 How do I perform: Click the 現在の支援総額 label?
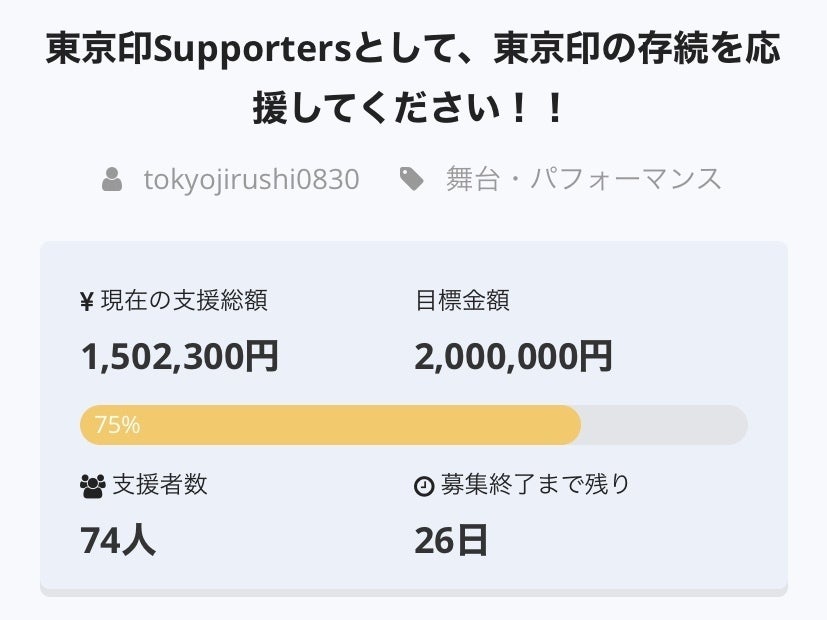[184, 300]
